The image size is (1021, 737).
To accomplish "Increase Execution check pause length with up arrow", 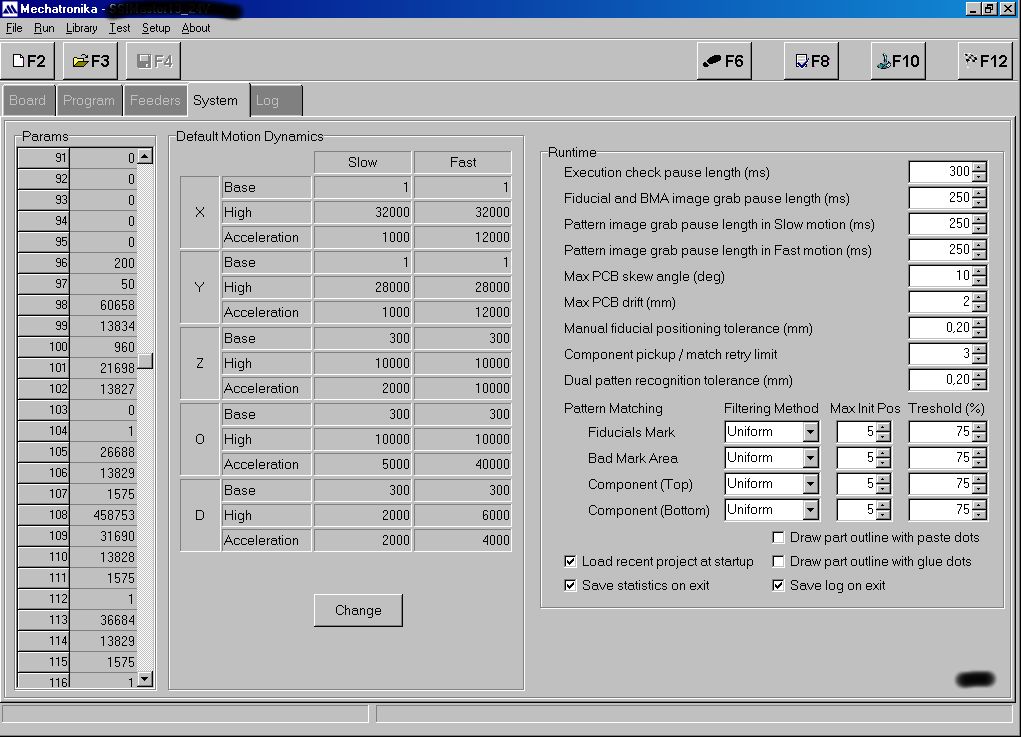I will [x=979, y=167].
